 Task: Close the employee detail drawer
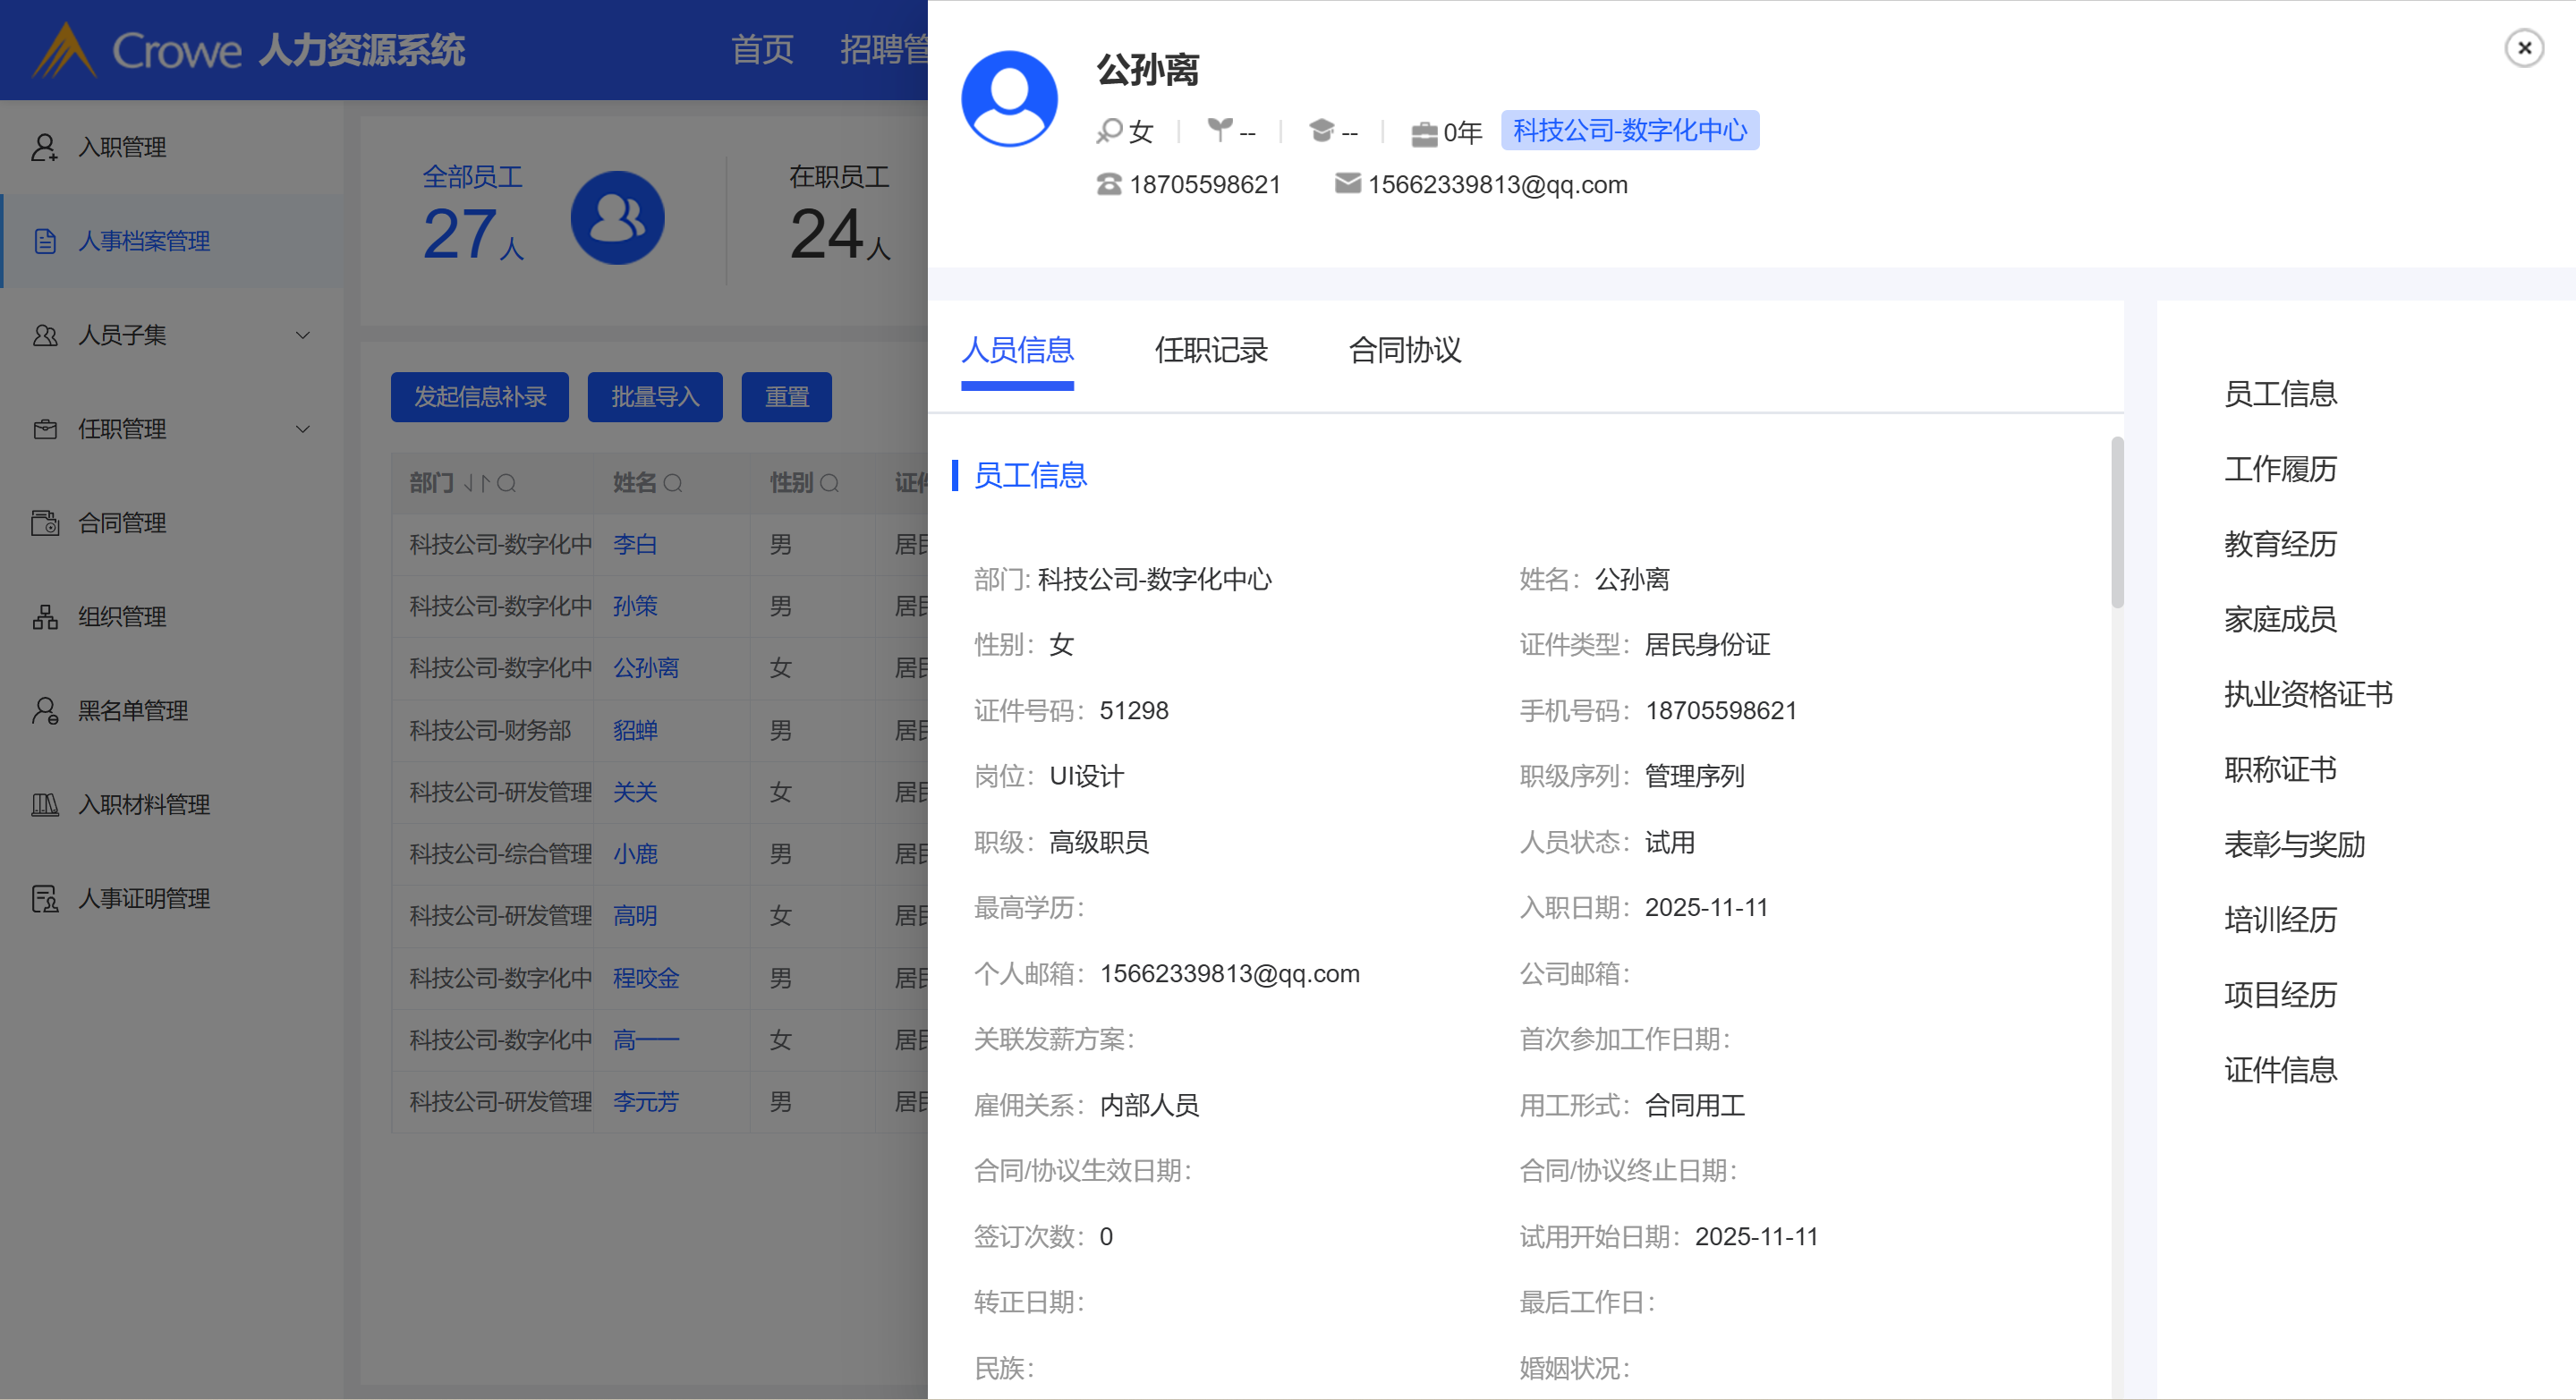(2523, 48)
